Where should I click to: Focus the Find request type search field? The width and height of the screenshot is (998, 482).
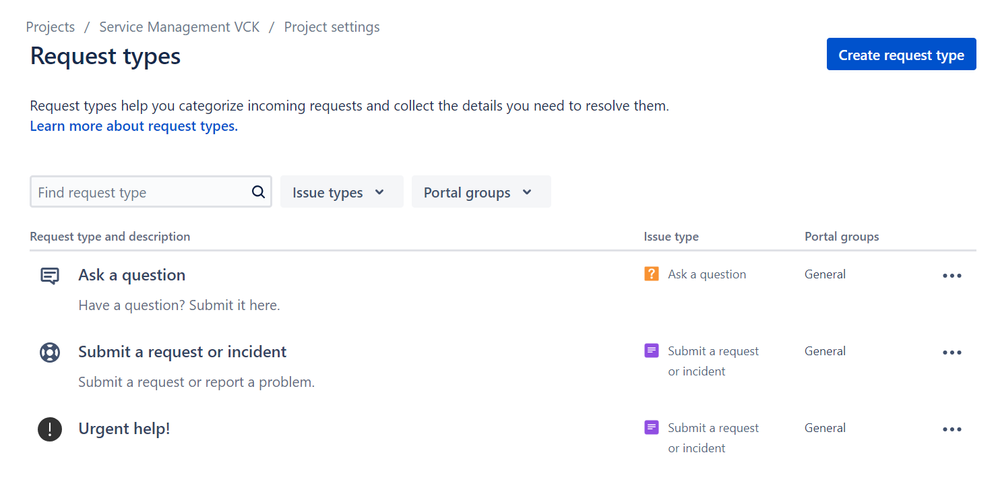pyautogui.click(x=151, y=192)
